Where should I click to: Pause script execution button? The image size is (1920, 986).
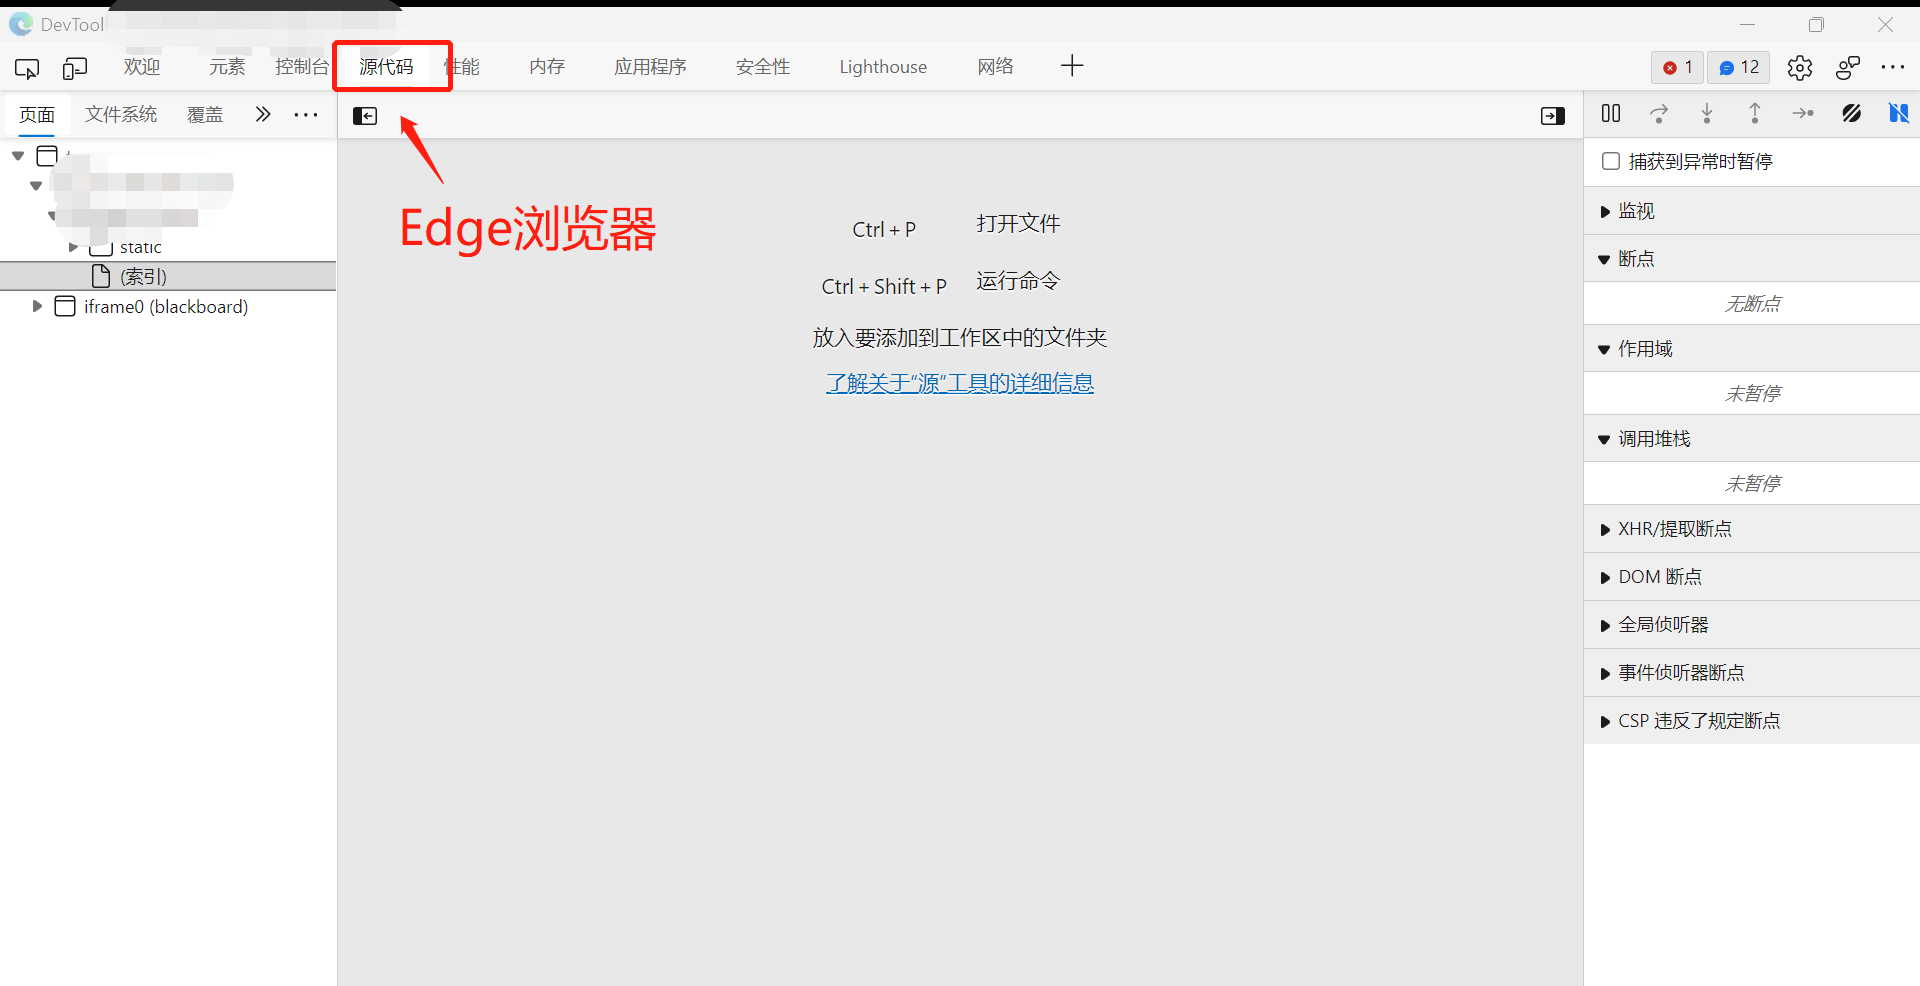pyautogui.click(x=1611, y=113)
